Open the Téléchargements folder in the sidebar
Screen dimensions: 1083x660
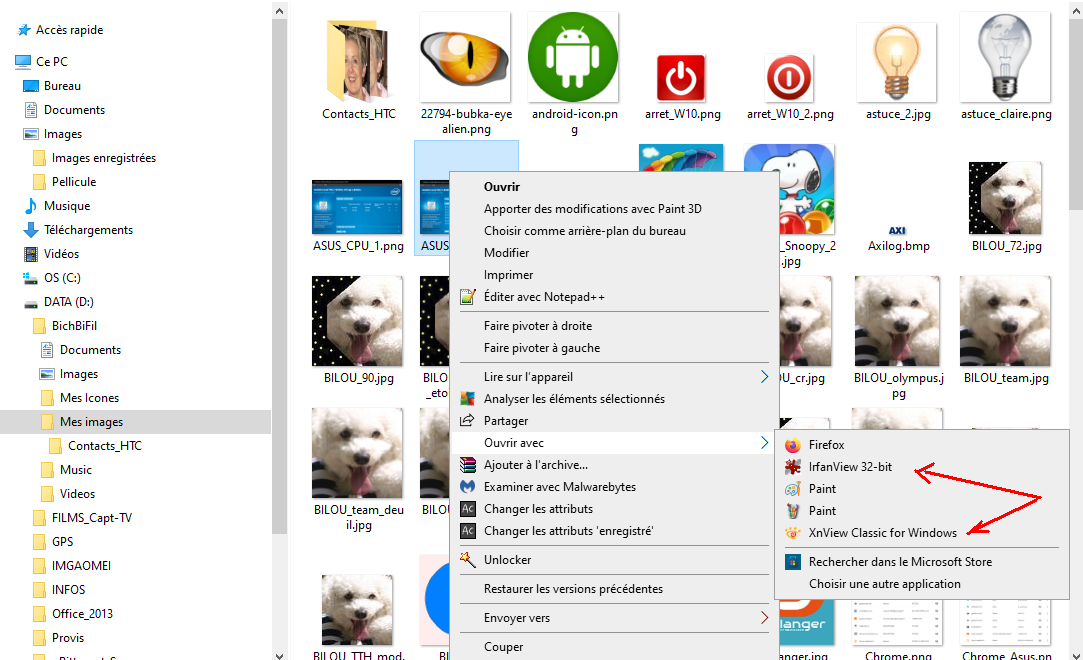click(88, 230)
